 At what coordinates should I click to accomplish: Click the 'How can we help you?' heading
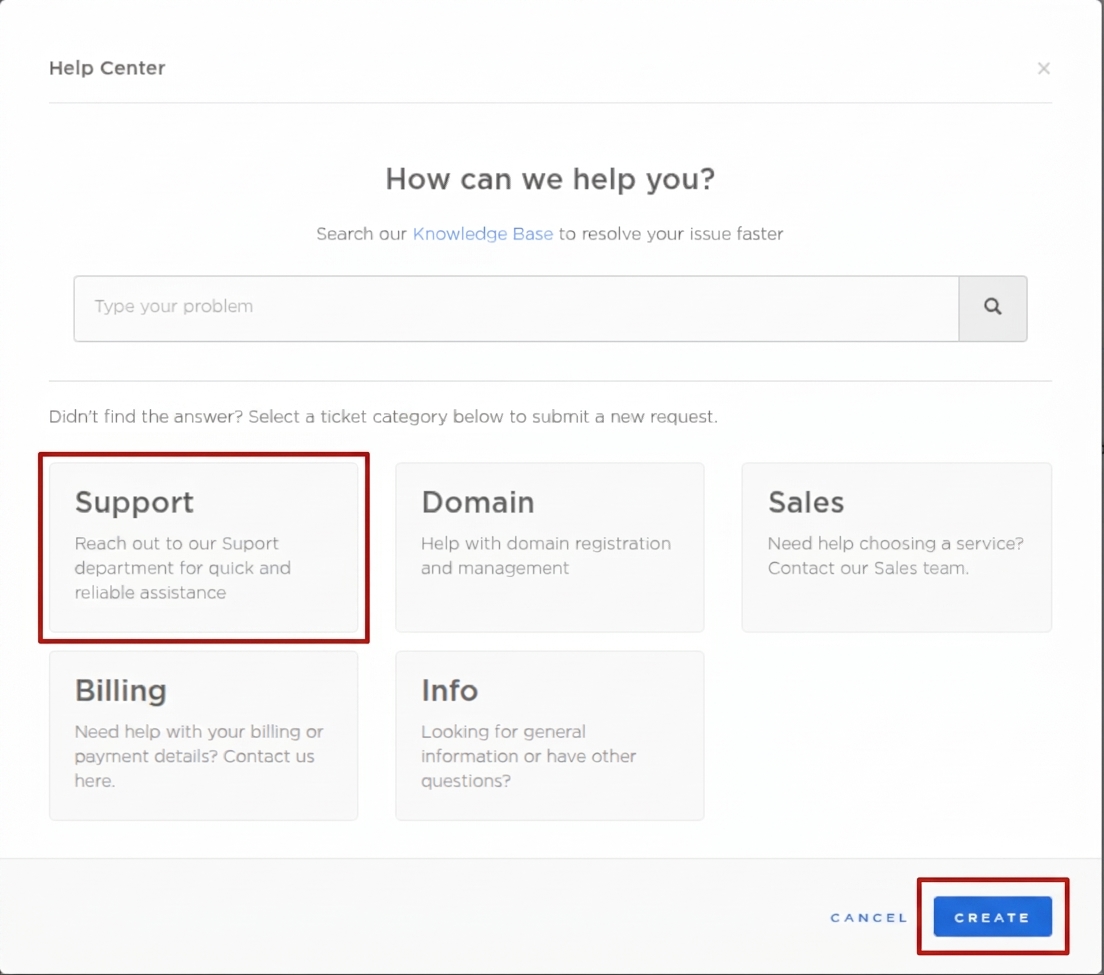click(550, 179)
